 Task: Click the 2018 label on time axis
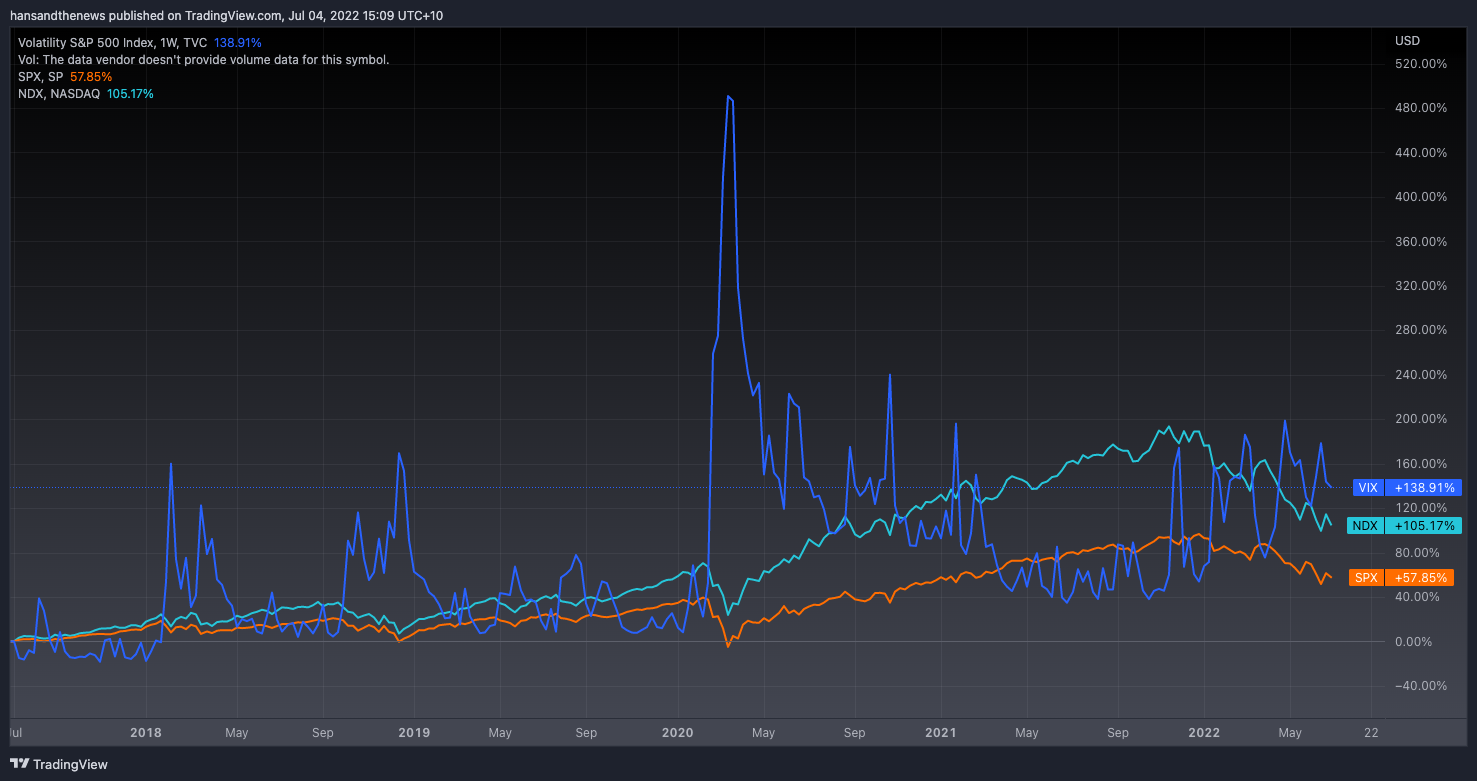point(146,732)
